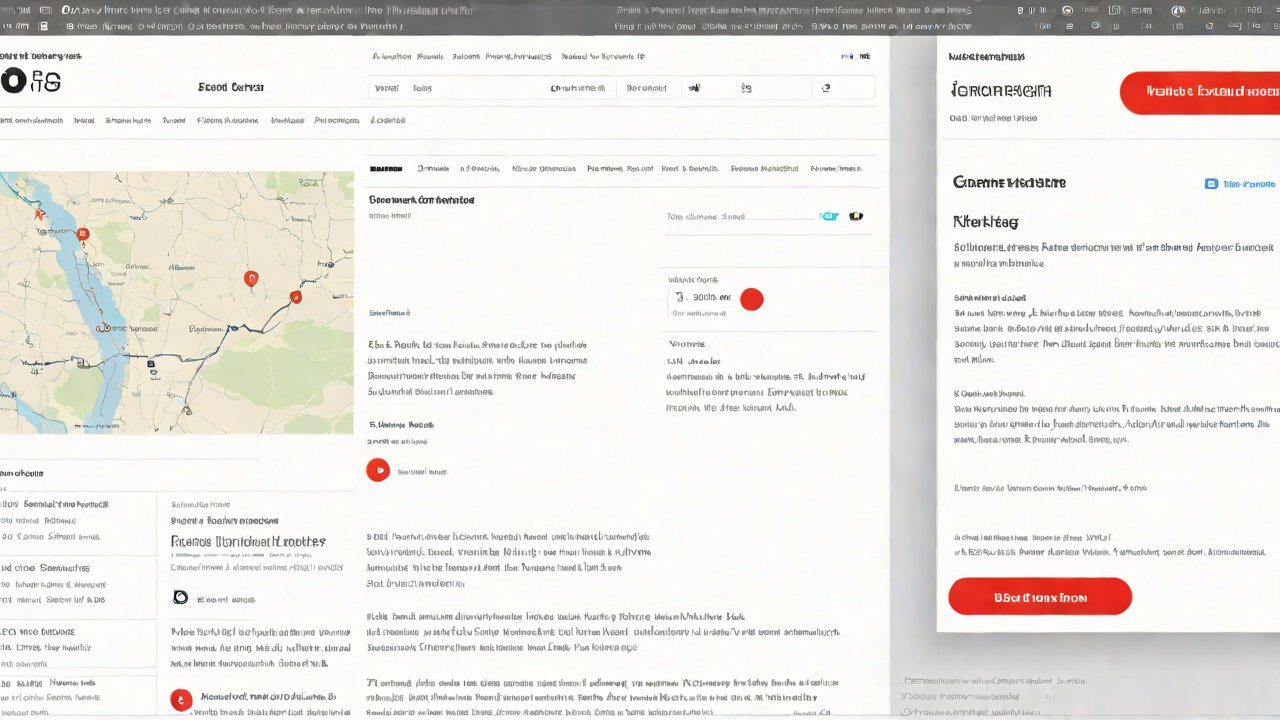Viewport: 1280px width, 720px height.
Task: Select the red pin in the map's center
Action: click(251, 279)
